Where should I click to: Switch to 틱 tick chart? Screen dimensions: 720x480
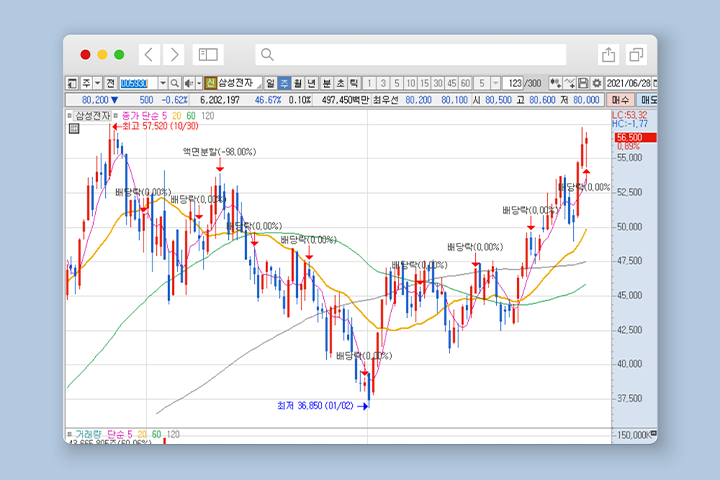pos(354,83)
